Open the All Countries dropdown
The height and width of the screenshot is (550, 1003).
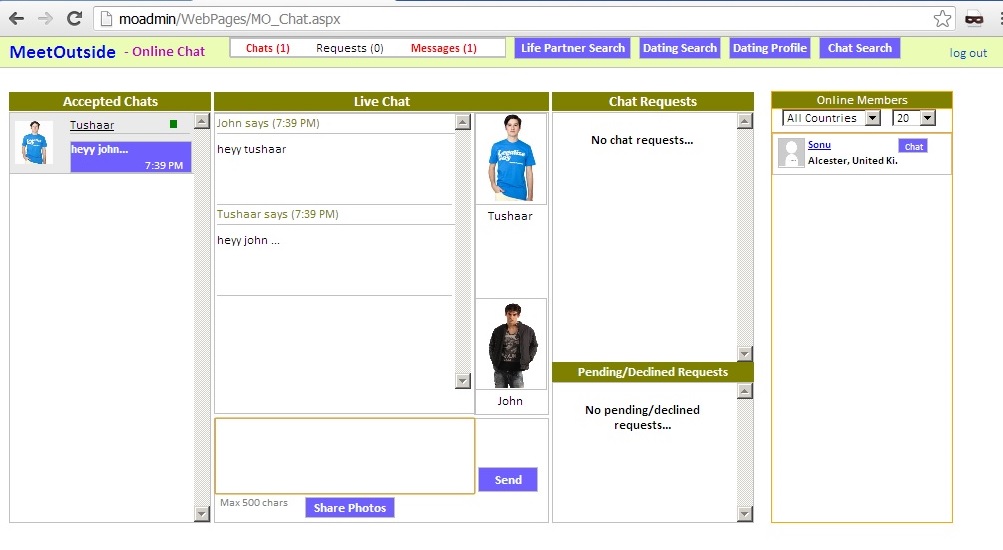click(x=832, y=118)
